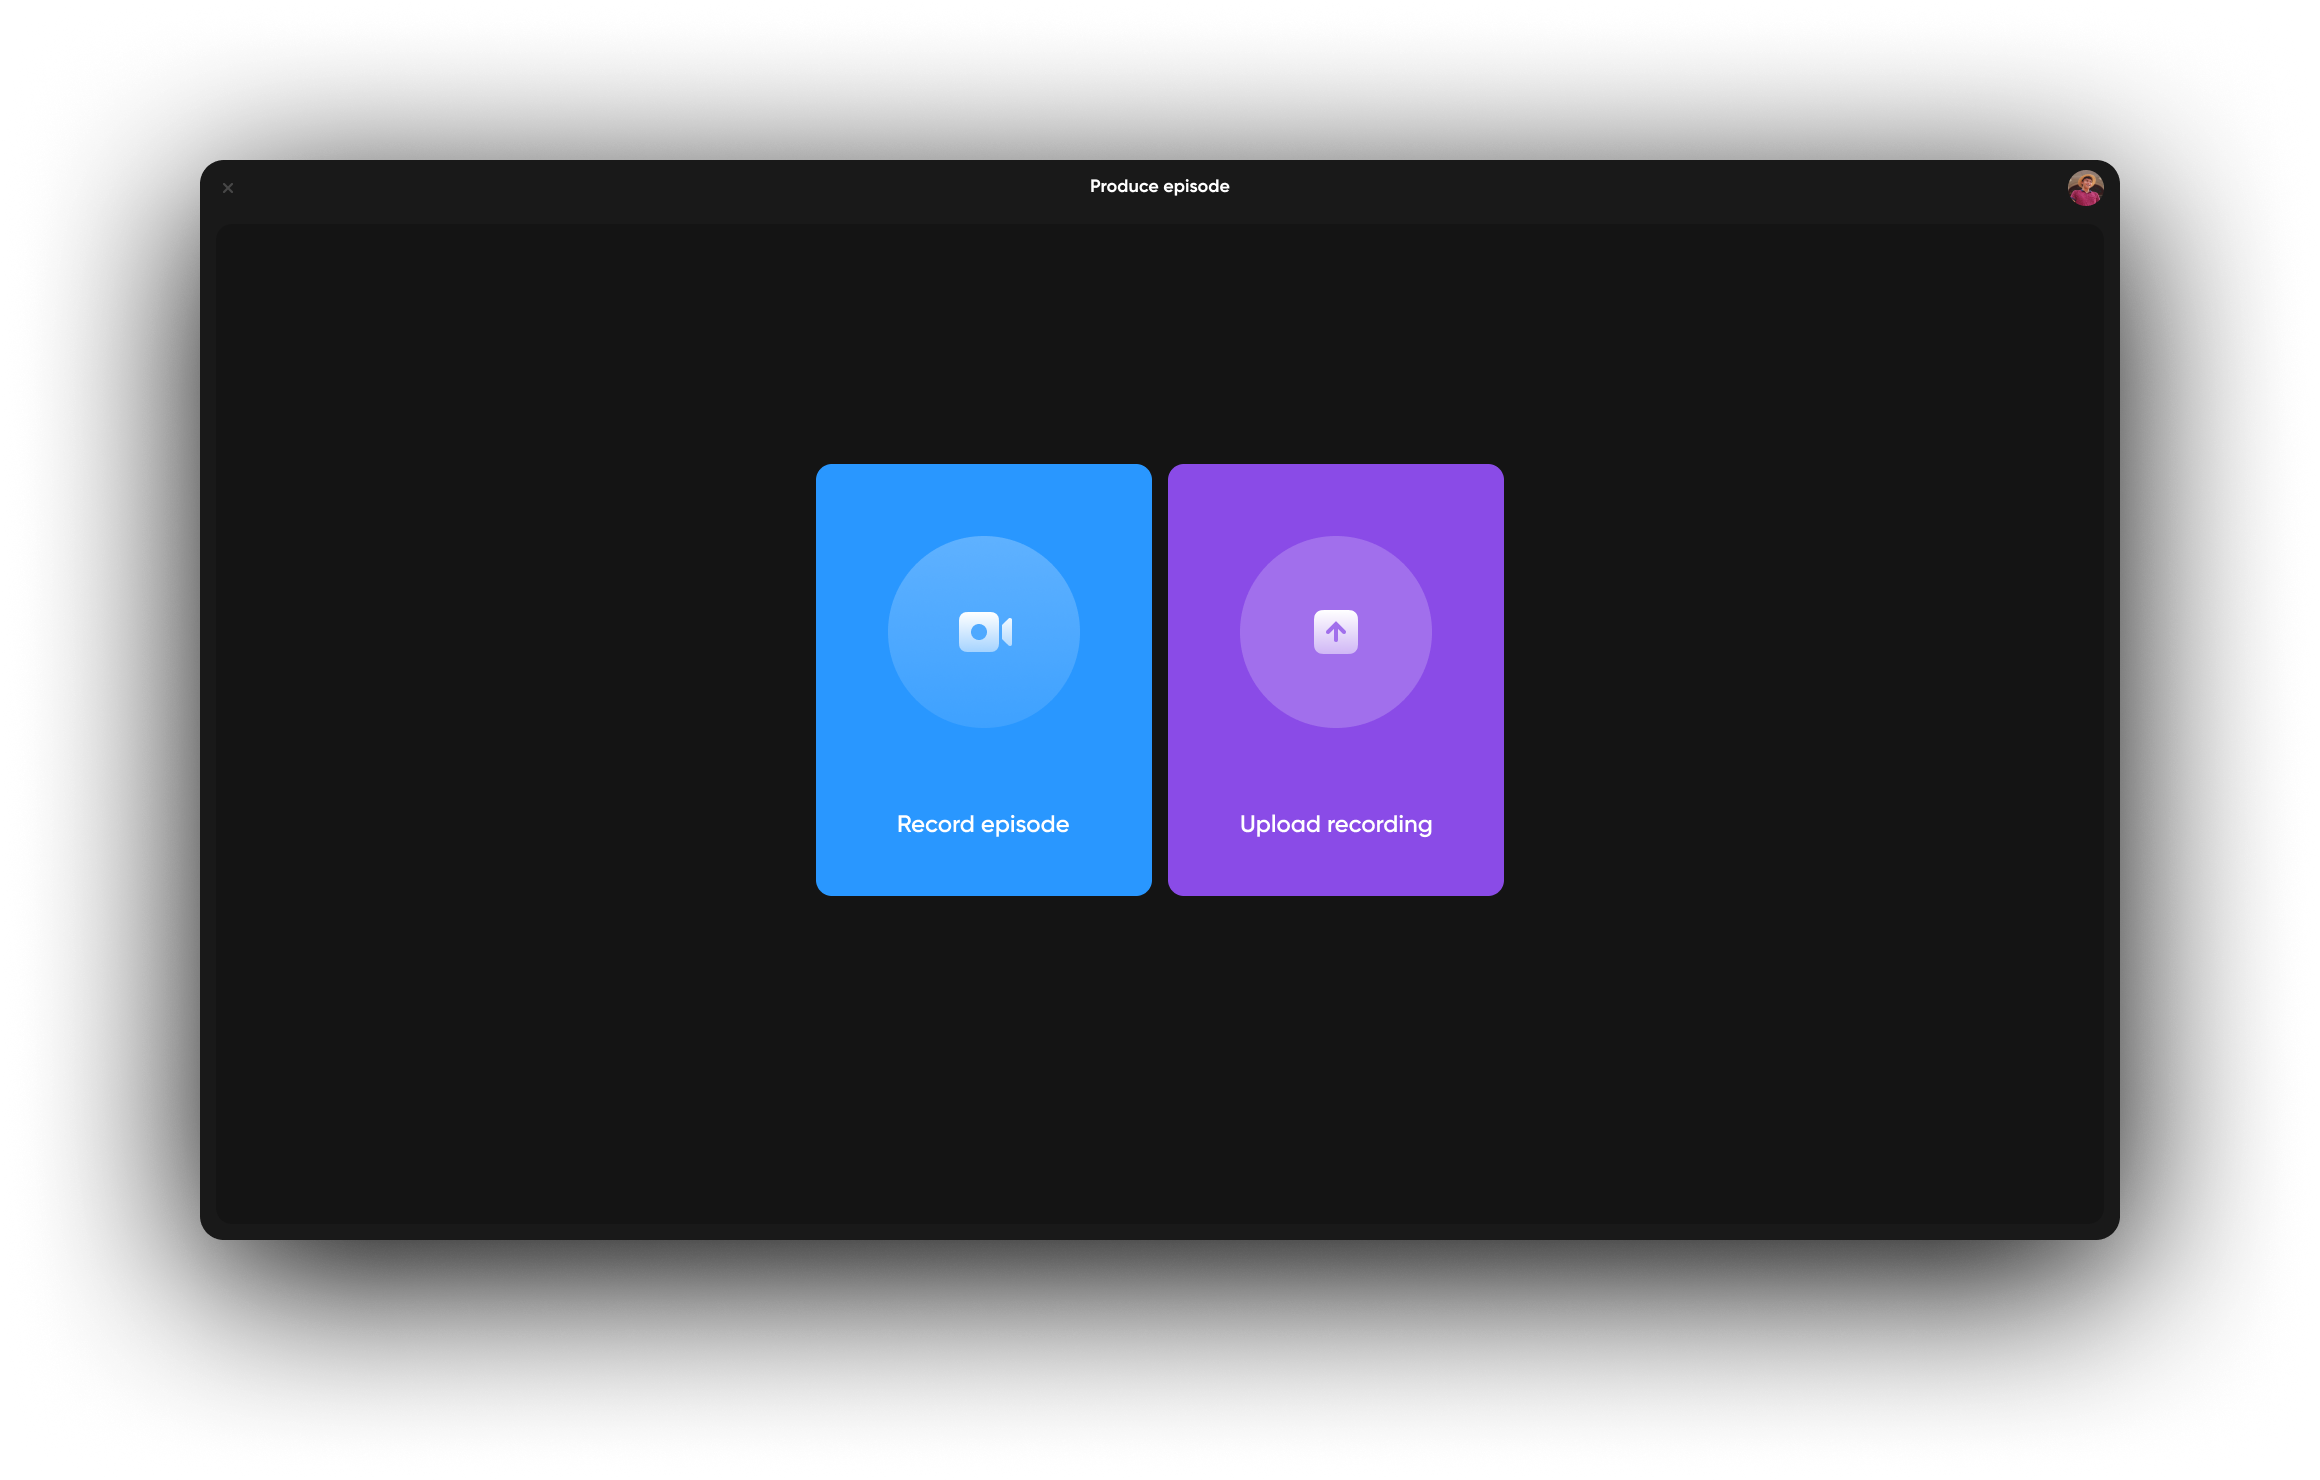Screen dimensions: 2320x1480
Task: Close the Produce episode dialog
Action: click(x=228, y=188)
